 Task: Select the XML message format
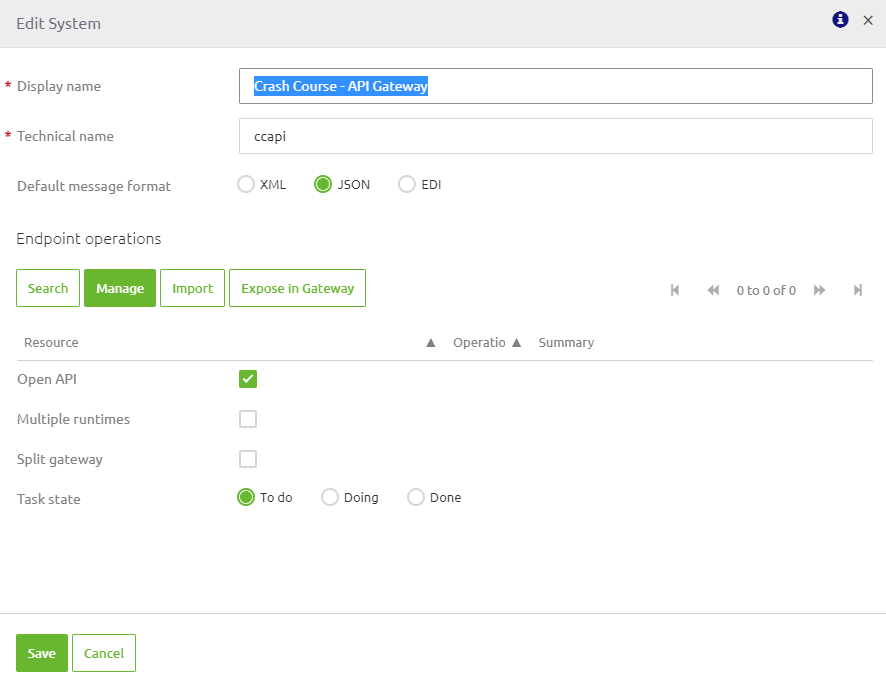tap(246, 184)
